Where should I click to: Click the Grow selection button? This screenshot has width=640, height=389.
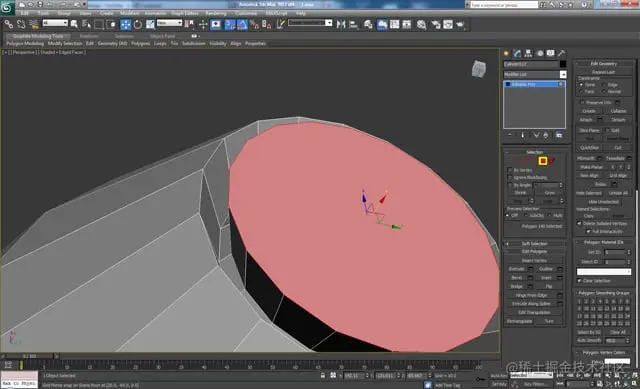pos(549,193)
